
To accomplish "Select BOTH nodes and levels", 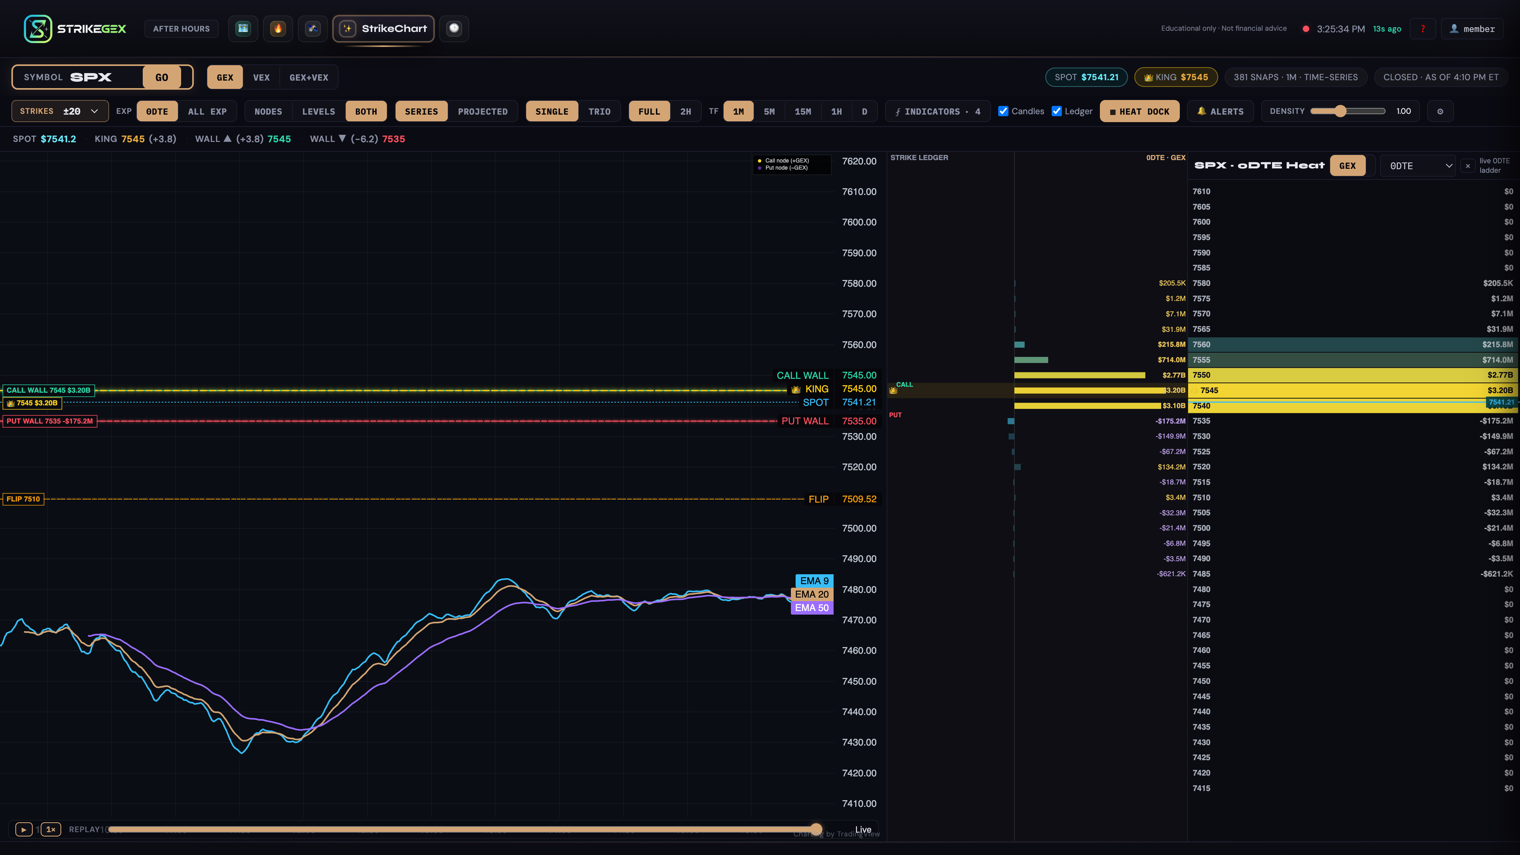I will click(x=366, y=111).
